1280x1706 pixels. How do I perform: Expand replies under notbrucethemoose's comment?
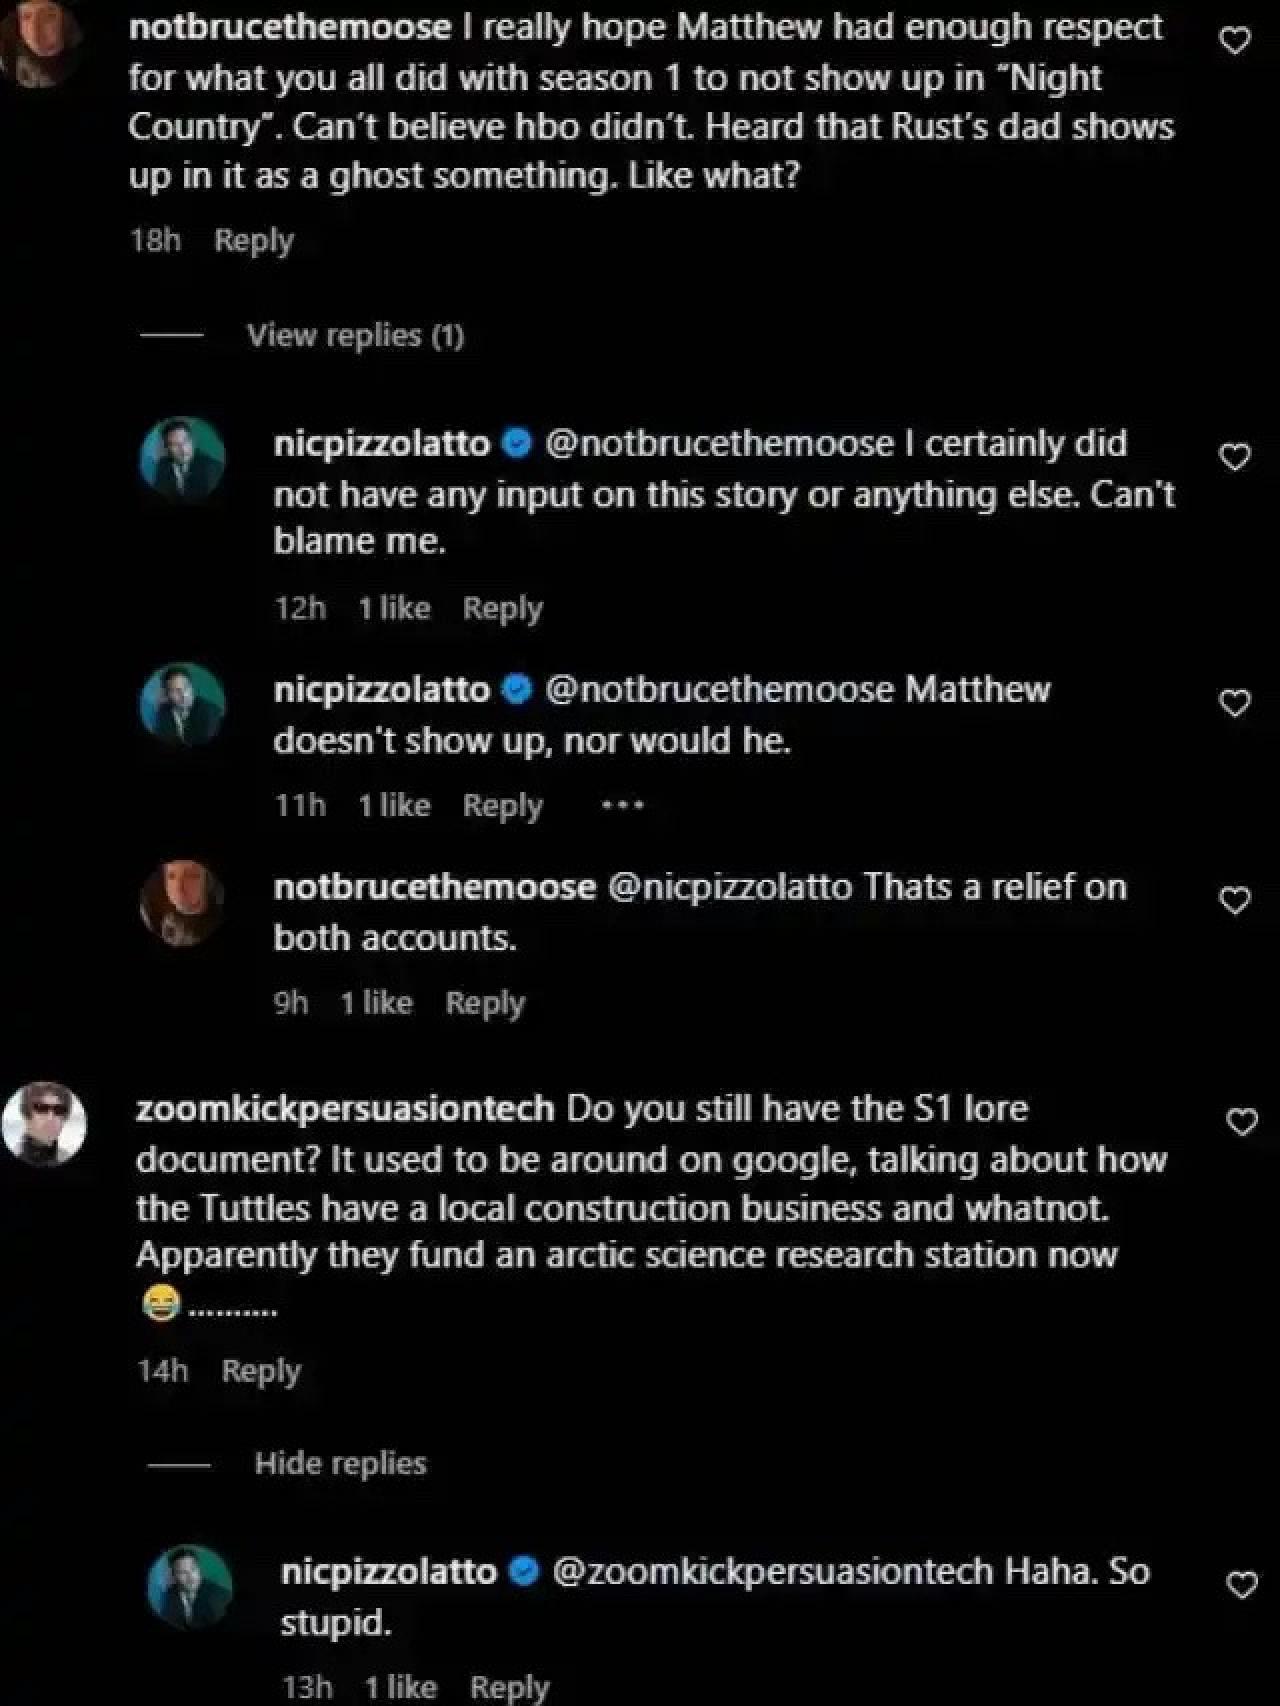point(356,335)
